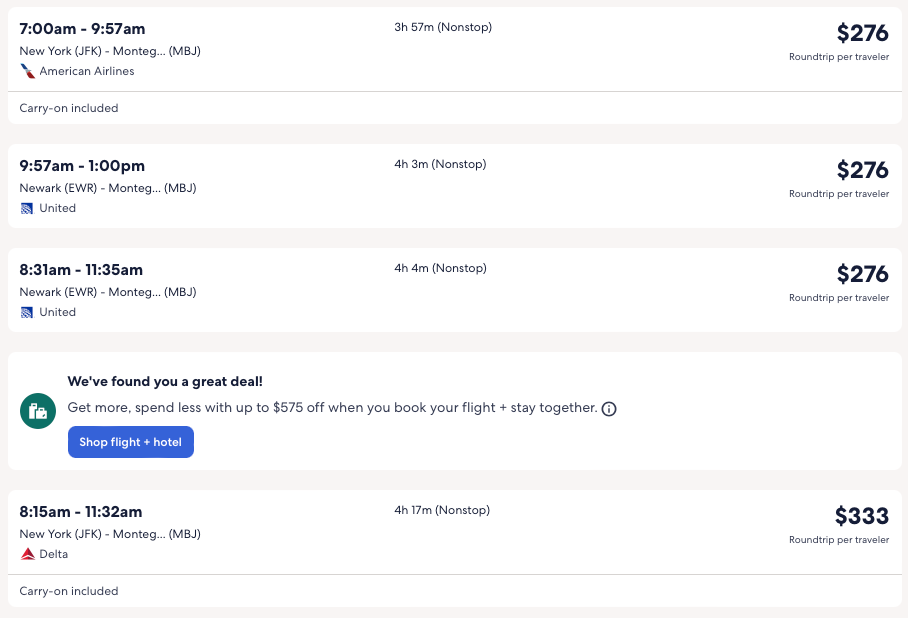Click $276 price on 9:57am United flight
908x618 pixels.
(x=862, y=170)
